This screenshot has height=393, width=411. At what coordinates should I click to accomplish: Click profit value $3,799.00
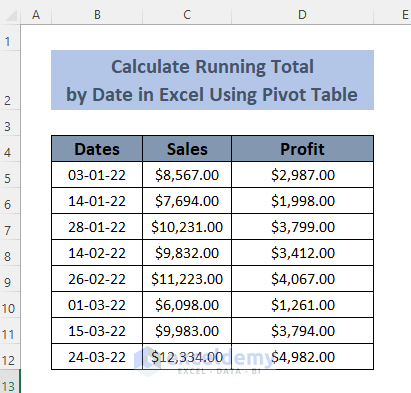(x=302, y=227)
